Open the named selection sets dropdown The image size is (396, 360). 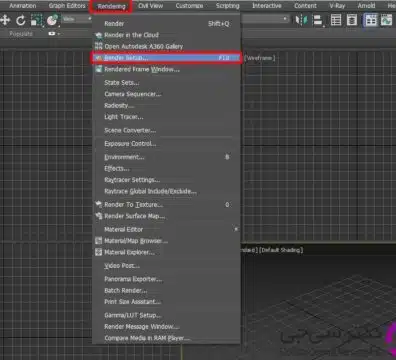click(x=266, y=19)
